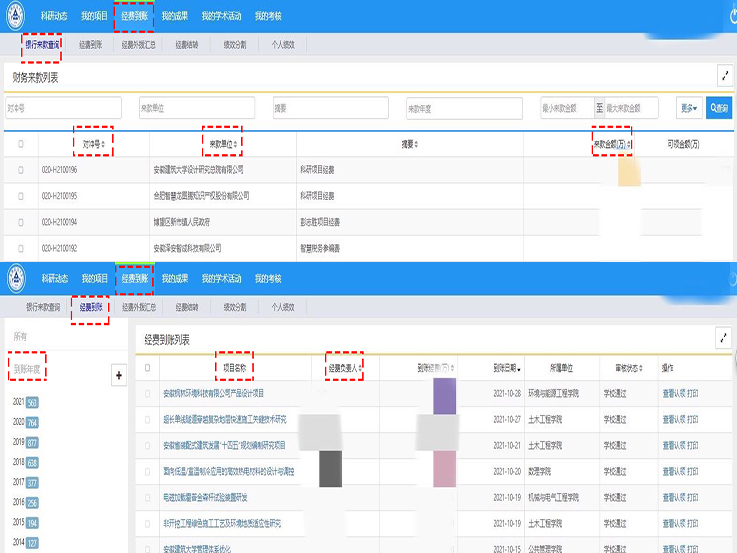Click the plus icon beside 到账年度

[120, 375]
